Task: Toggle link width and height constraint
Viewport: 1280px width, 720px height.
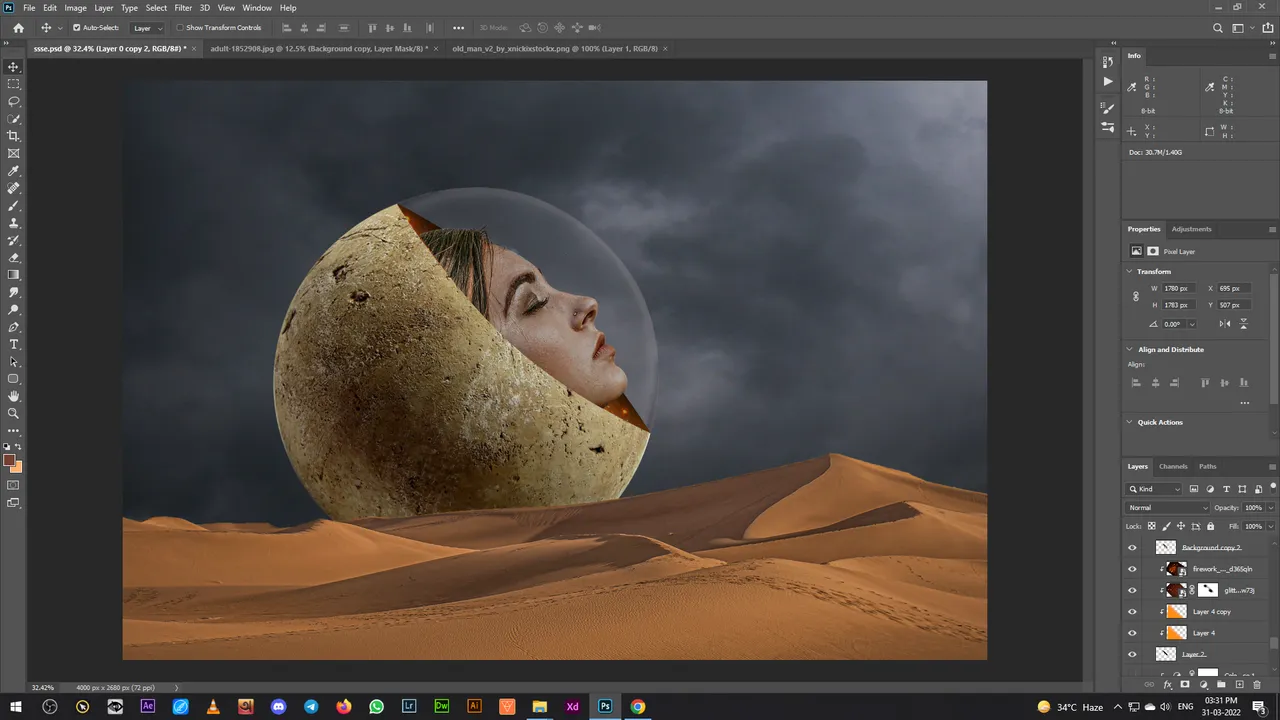Action: pos(1136,296)
